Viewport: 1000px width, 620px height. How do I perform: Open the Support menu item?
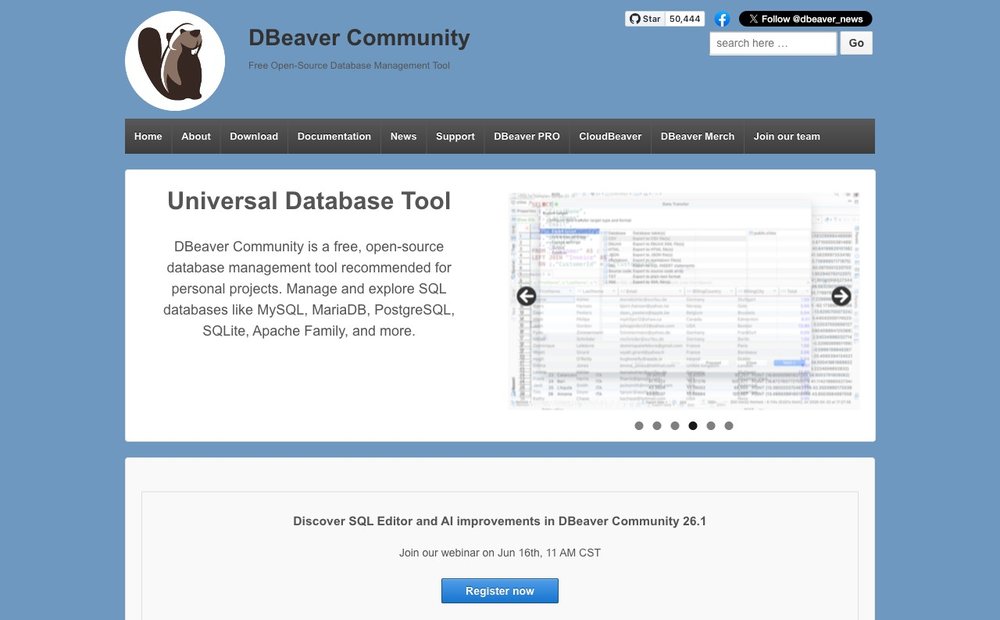[455, 137]
